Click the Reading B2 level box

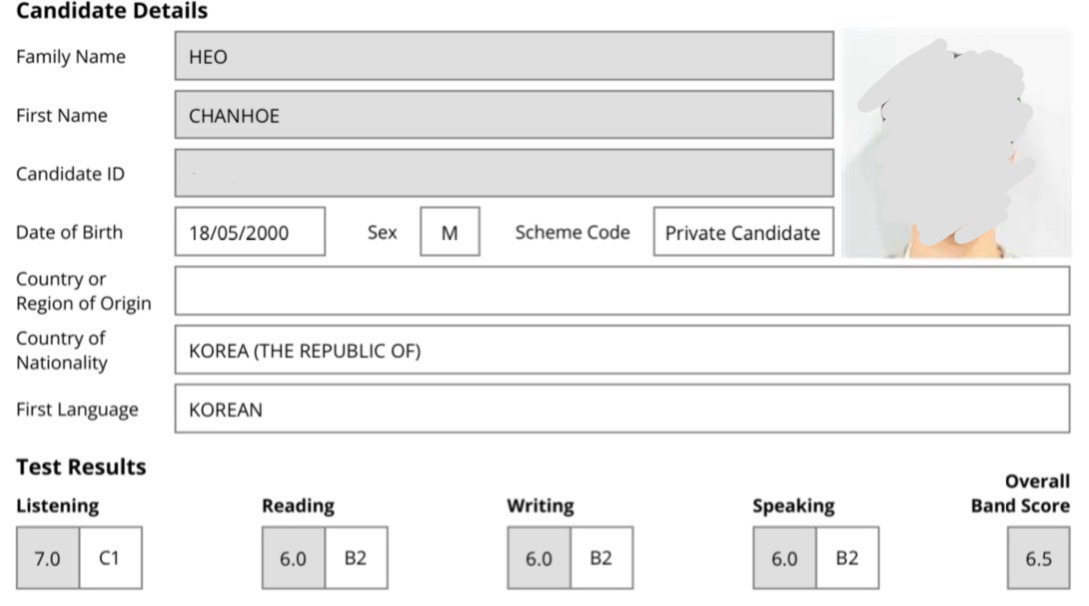[x=356, y=558]
